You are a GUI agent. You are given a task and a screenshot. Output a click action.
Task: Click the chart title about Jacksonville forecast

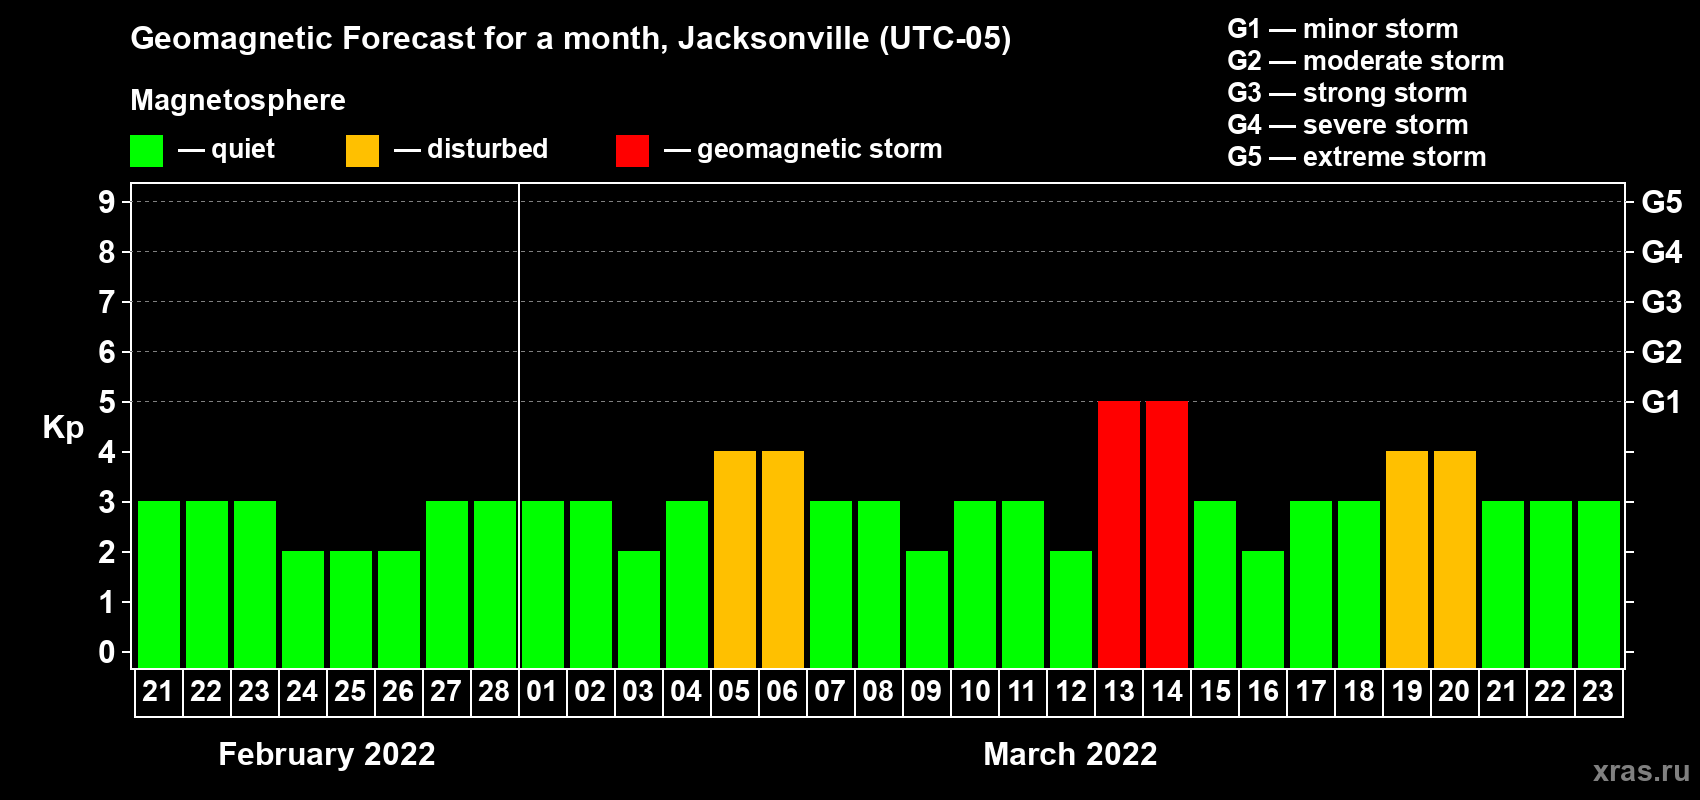[x=571, y=39]
